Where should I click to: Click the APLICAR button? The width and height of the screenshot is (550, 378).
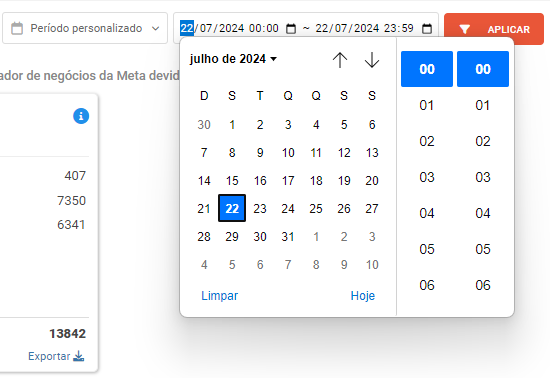(x=494, y=29)
